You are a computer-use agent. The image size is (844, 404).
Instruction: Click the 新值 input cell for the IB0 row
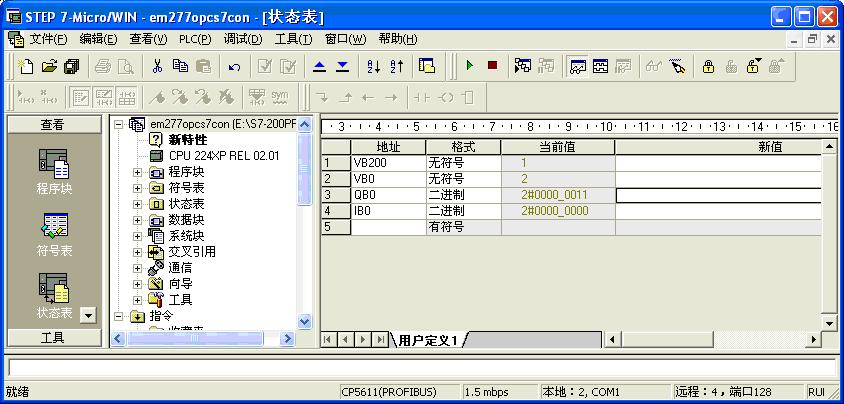(x=719, y=211)
